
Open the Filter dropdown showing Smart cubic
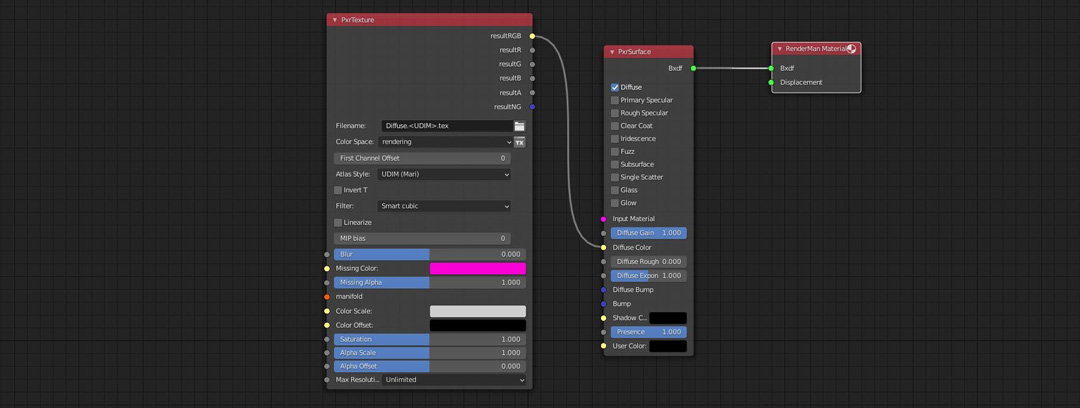click(444, 206)
